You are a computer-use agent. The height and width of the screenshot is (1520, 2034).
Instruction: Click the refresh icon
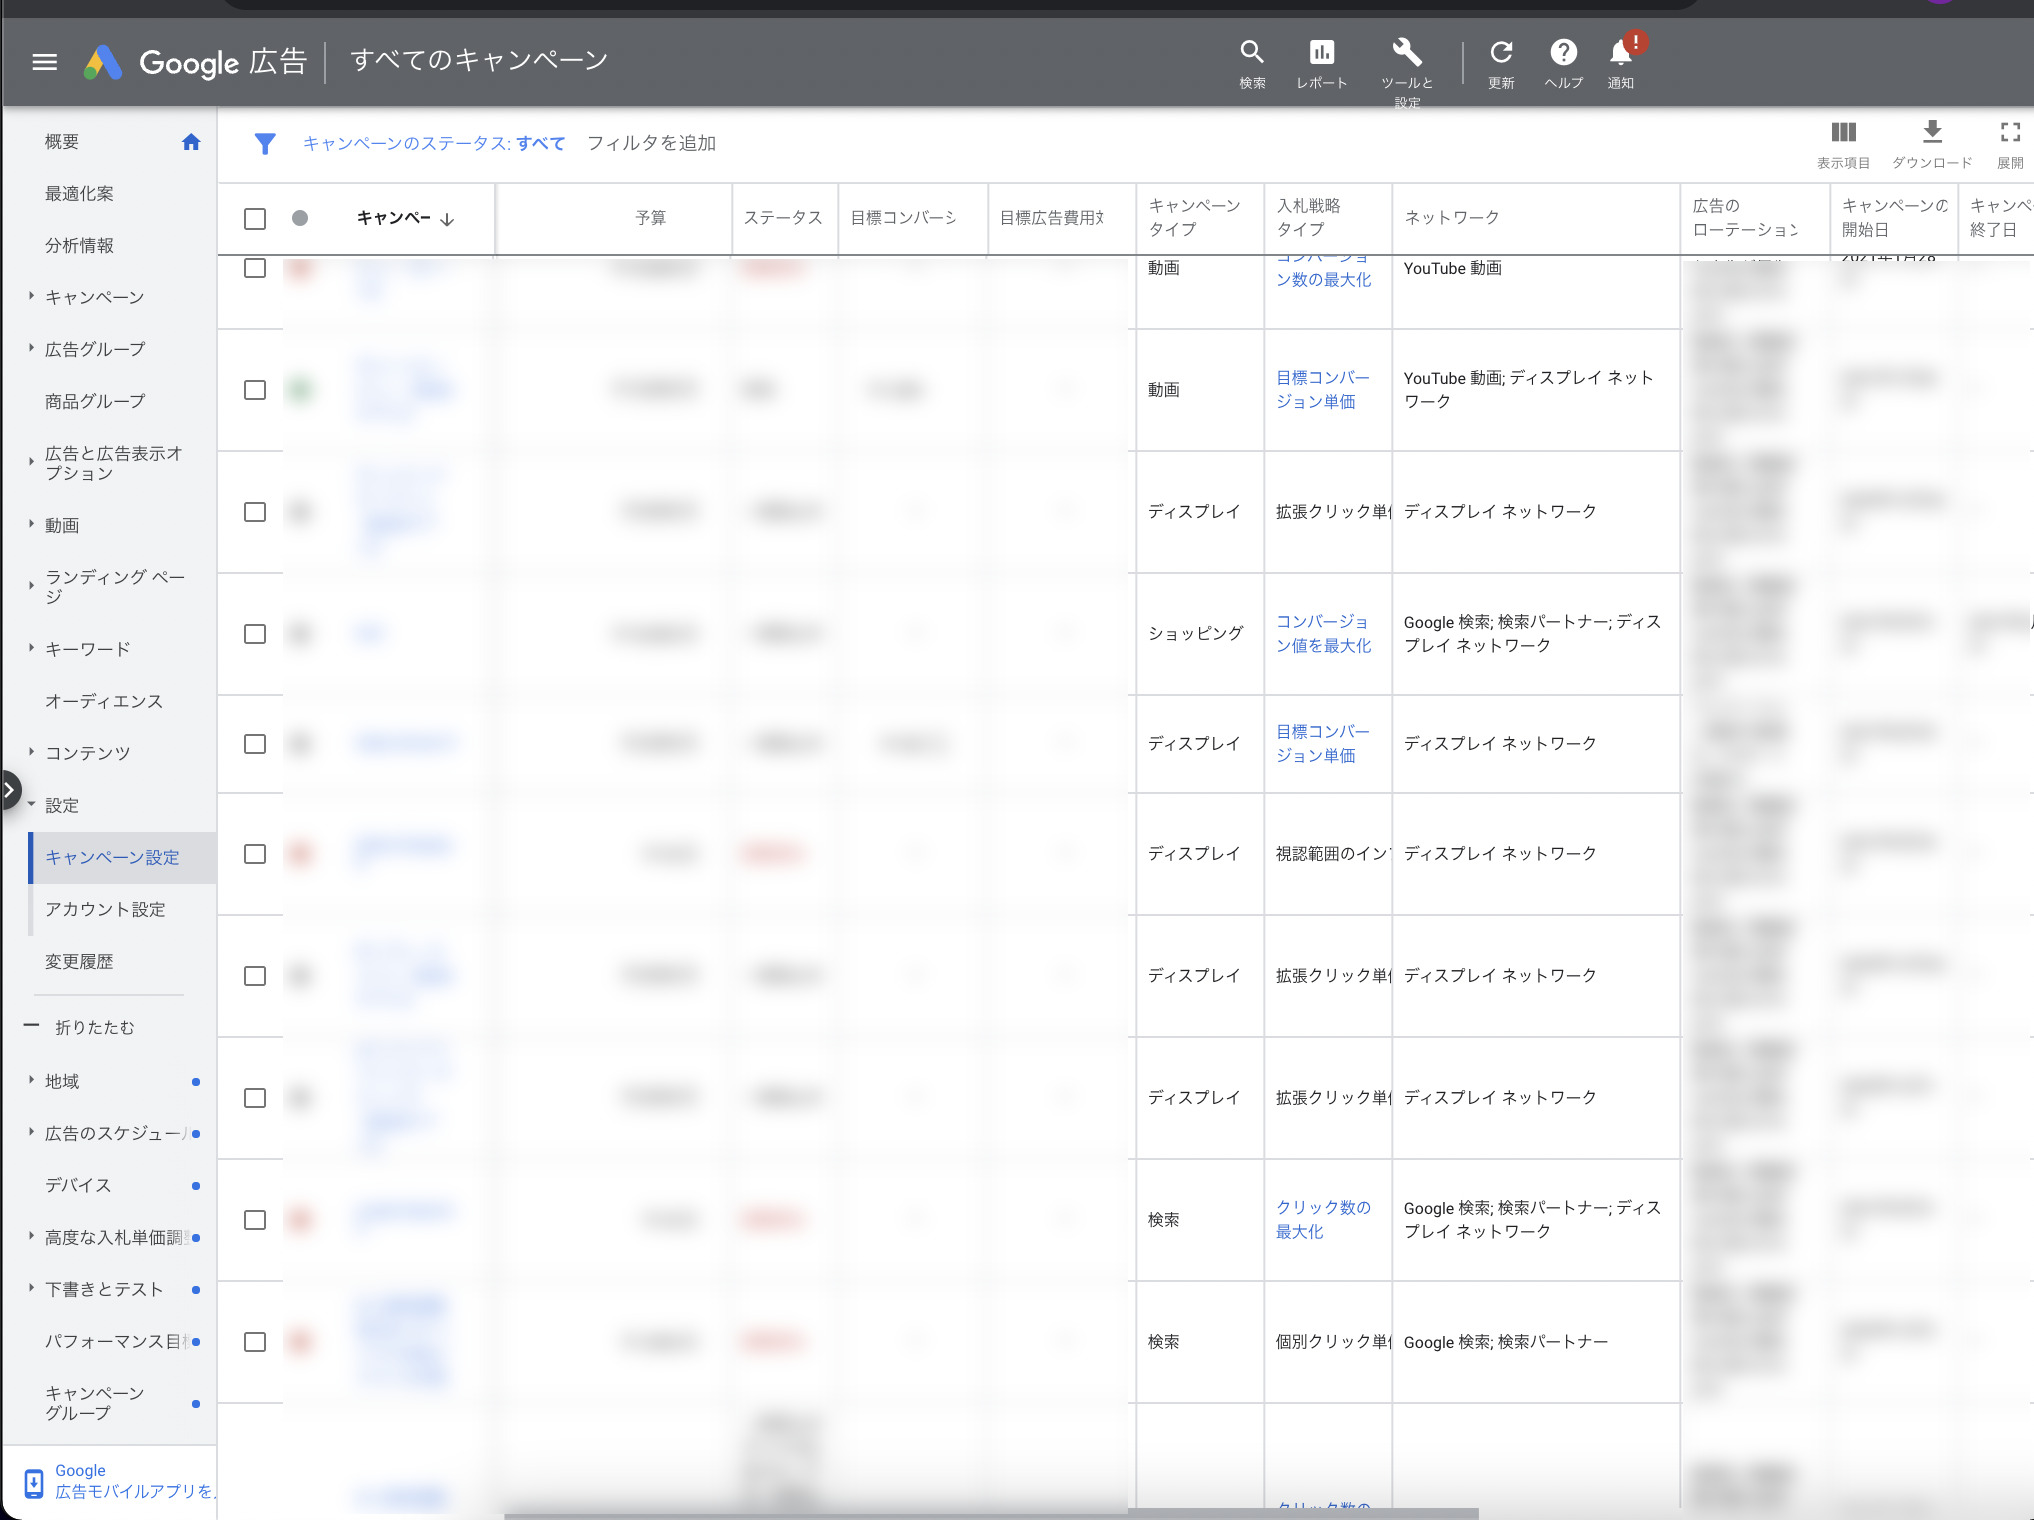coord(1501,52)
